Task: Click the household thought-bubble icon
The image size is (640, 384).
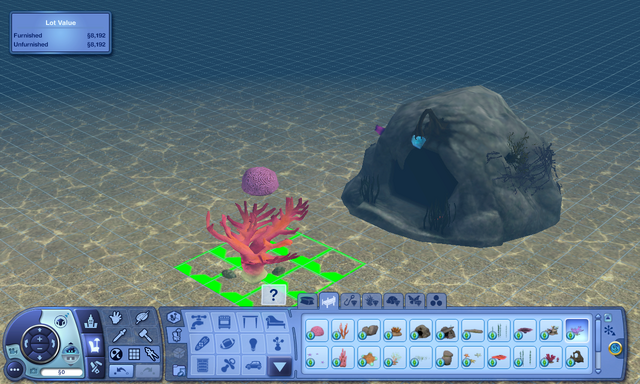Action: (60, 322)
